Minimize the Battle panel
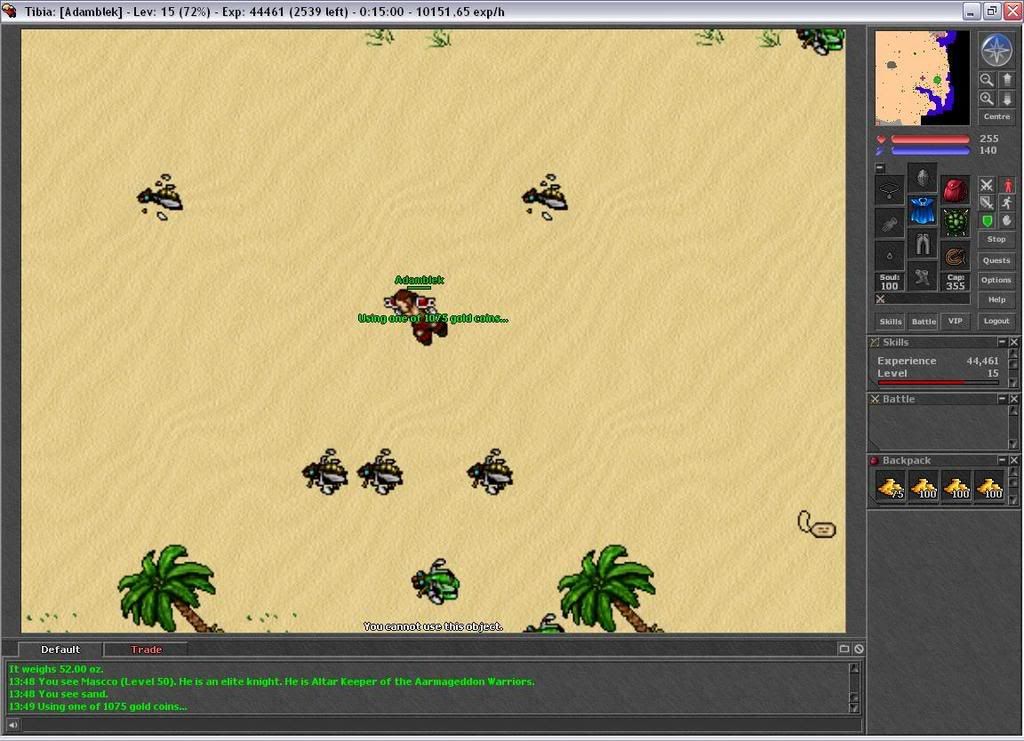The height and width of the screenshot is (741, 1024). [1002, 399]
